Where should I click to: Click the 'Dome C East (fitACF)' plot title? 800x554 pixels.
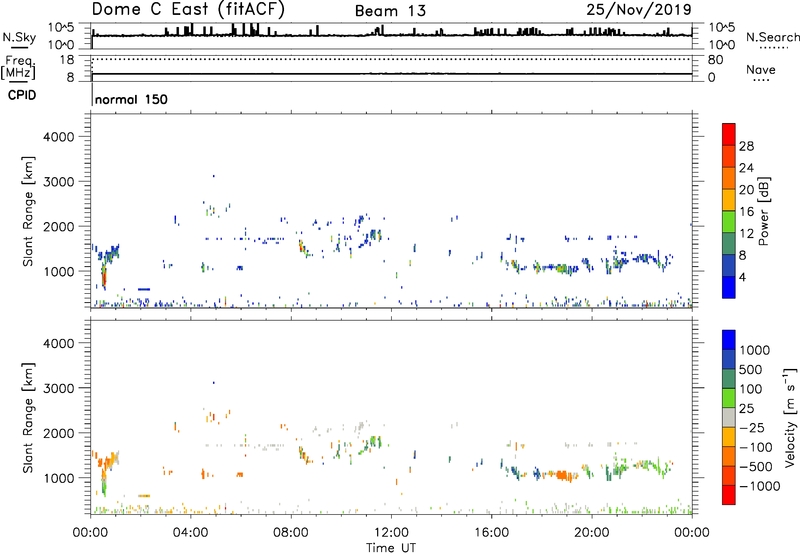[188, 9]
